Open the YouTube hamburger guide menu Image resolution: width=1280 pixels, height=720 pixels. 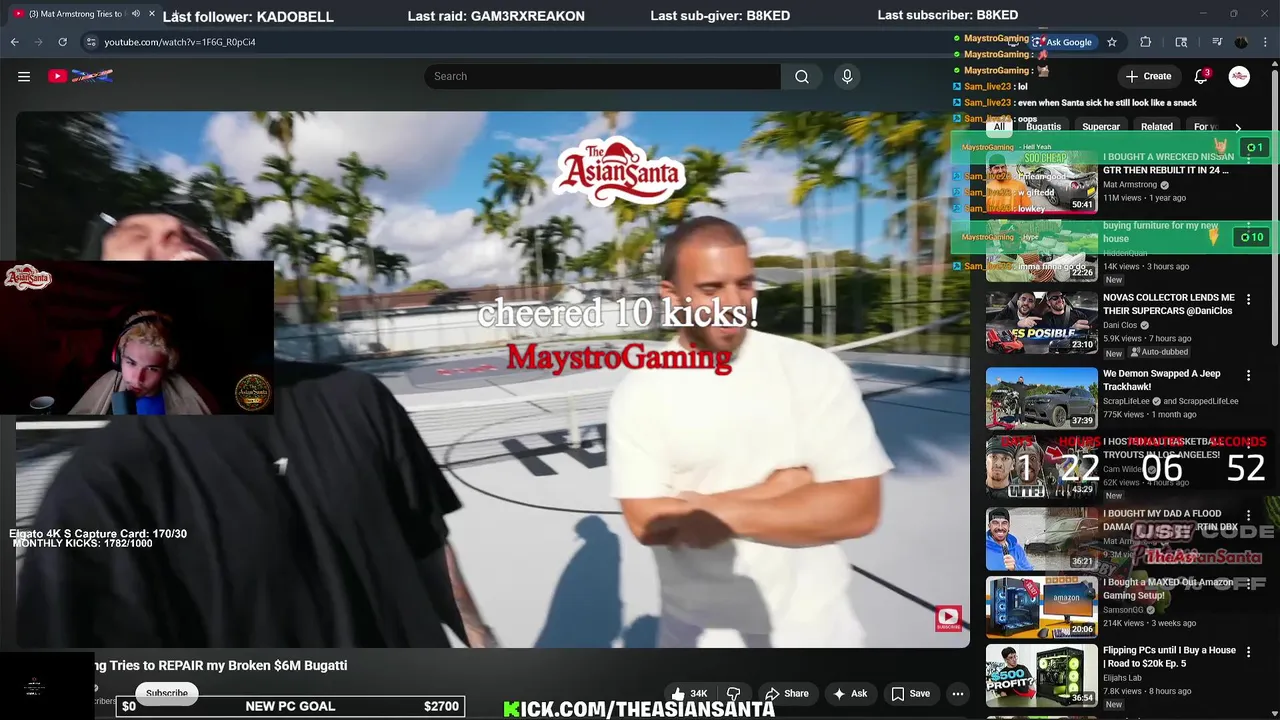tap(24, 76)
